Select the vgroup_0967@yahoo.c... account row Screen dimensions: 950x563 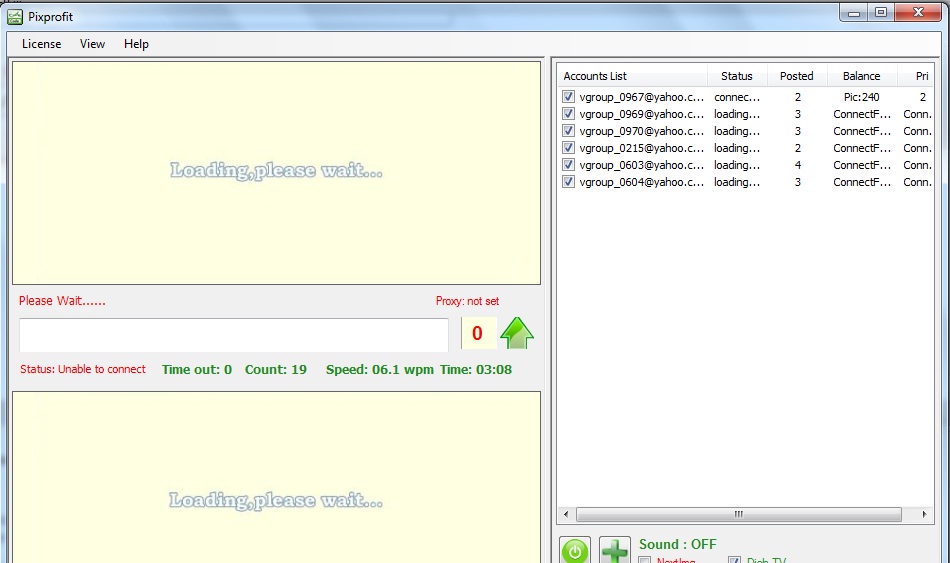(745, 96)
